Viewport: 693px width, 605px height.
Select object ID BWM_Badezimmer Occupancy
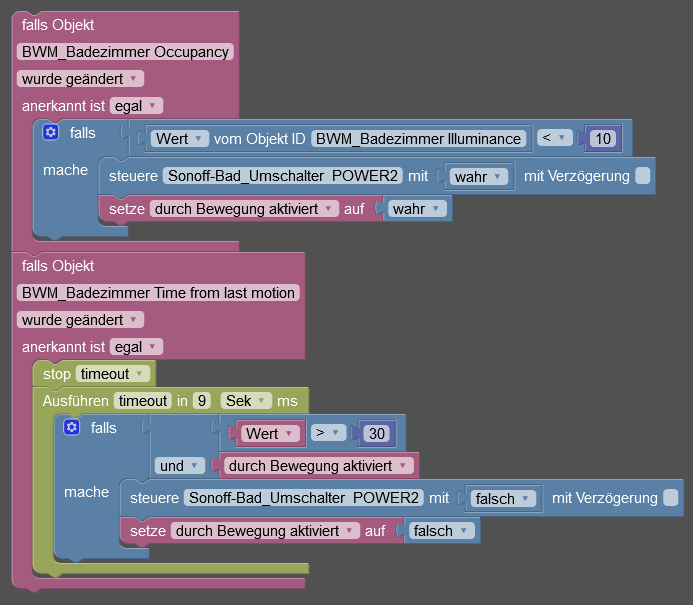pyautogui.click(x=125, y=52)
